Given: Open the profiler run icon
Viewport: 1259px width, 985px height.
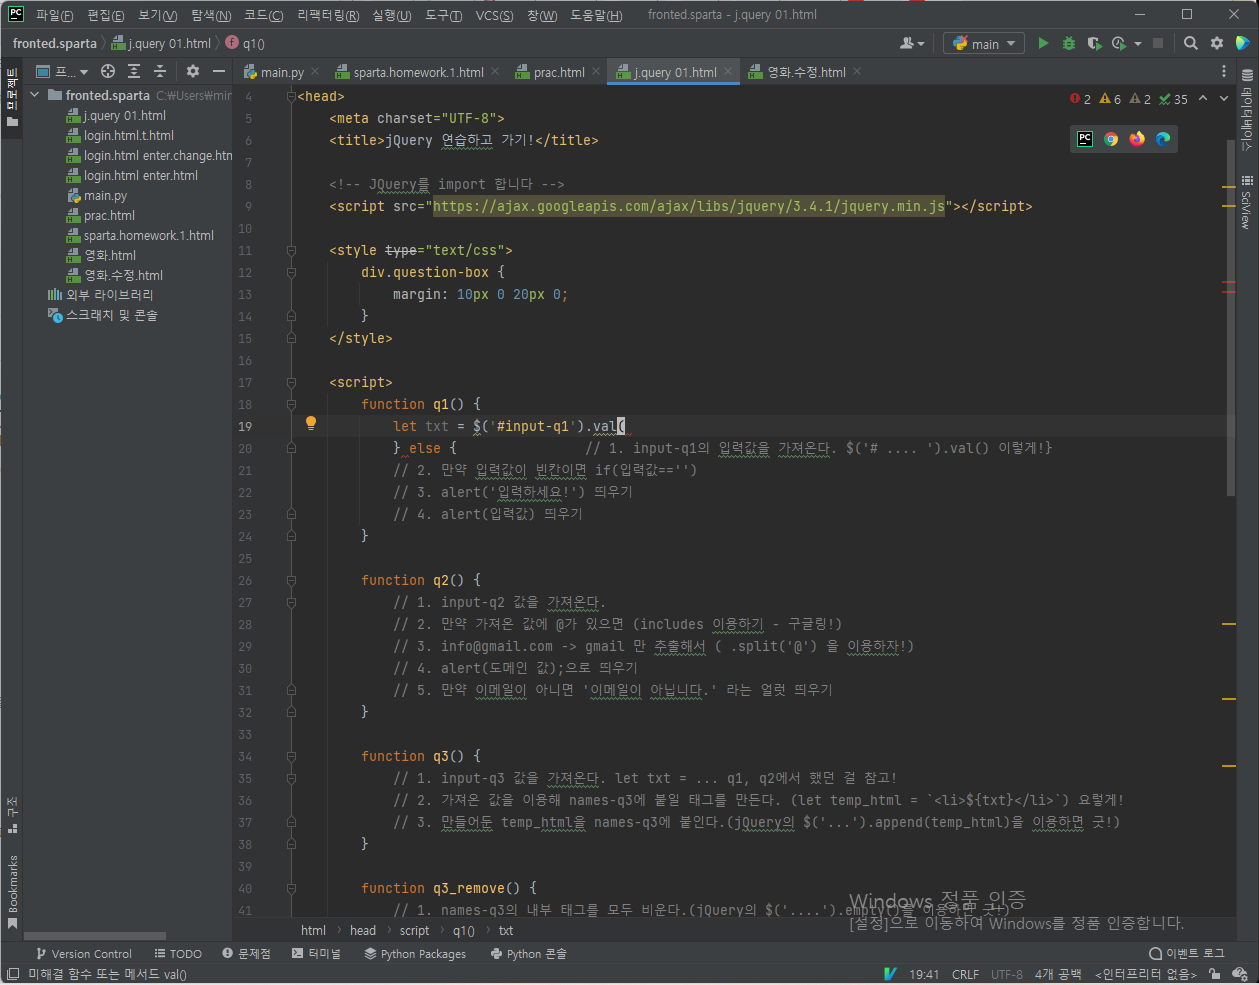Looking at the screenshot, I should coord(1118,43).
